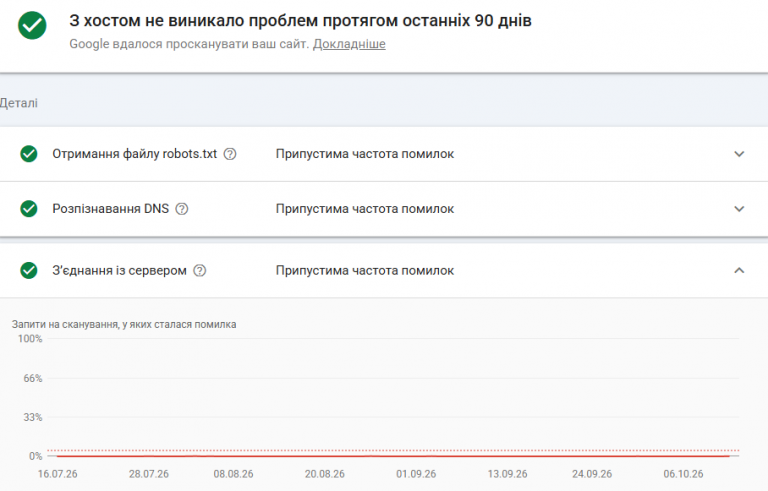
Task: Collapse the З'єднання із сервером section
Action: 739,270
